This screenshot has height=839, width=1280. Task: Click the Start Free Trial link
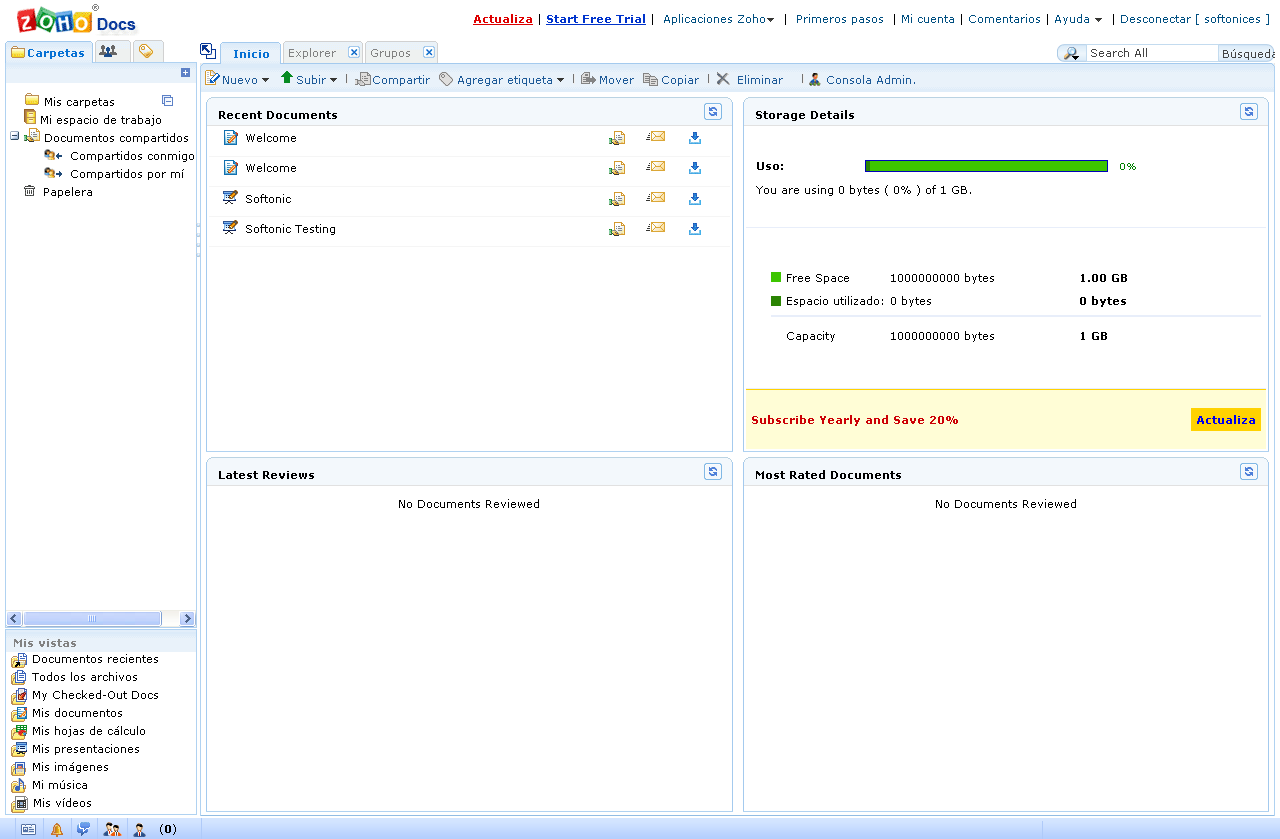[596, 19]
